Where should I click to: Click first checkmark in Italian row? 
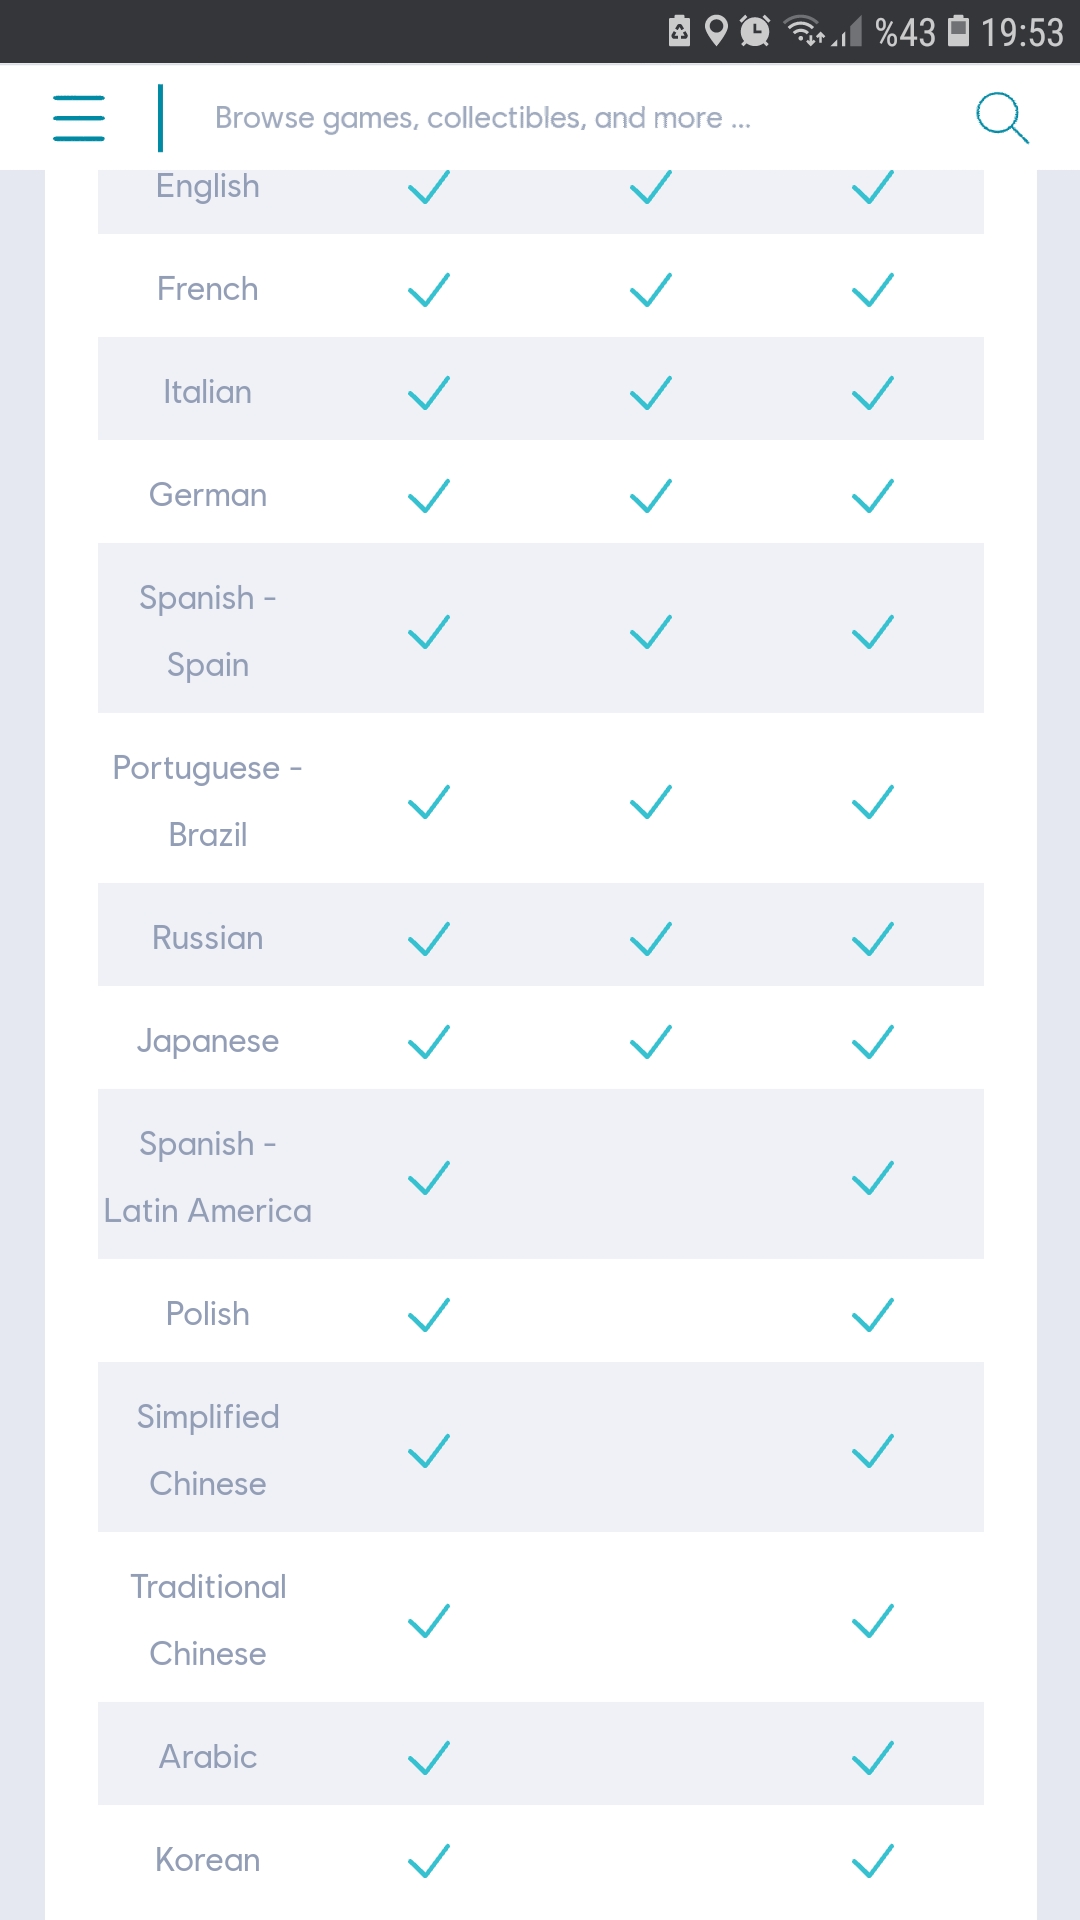click(429, 393)
